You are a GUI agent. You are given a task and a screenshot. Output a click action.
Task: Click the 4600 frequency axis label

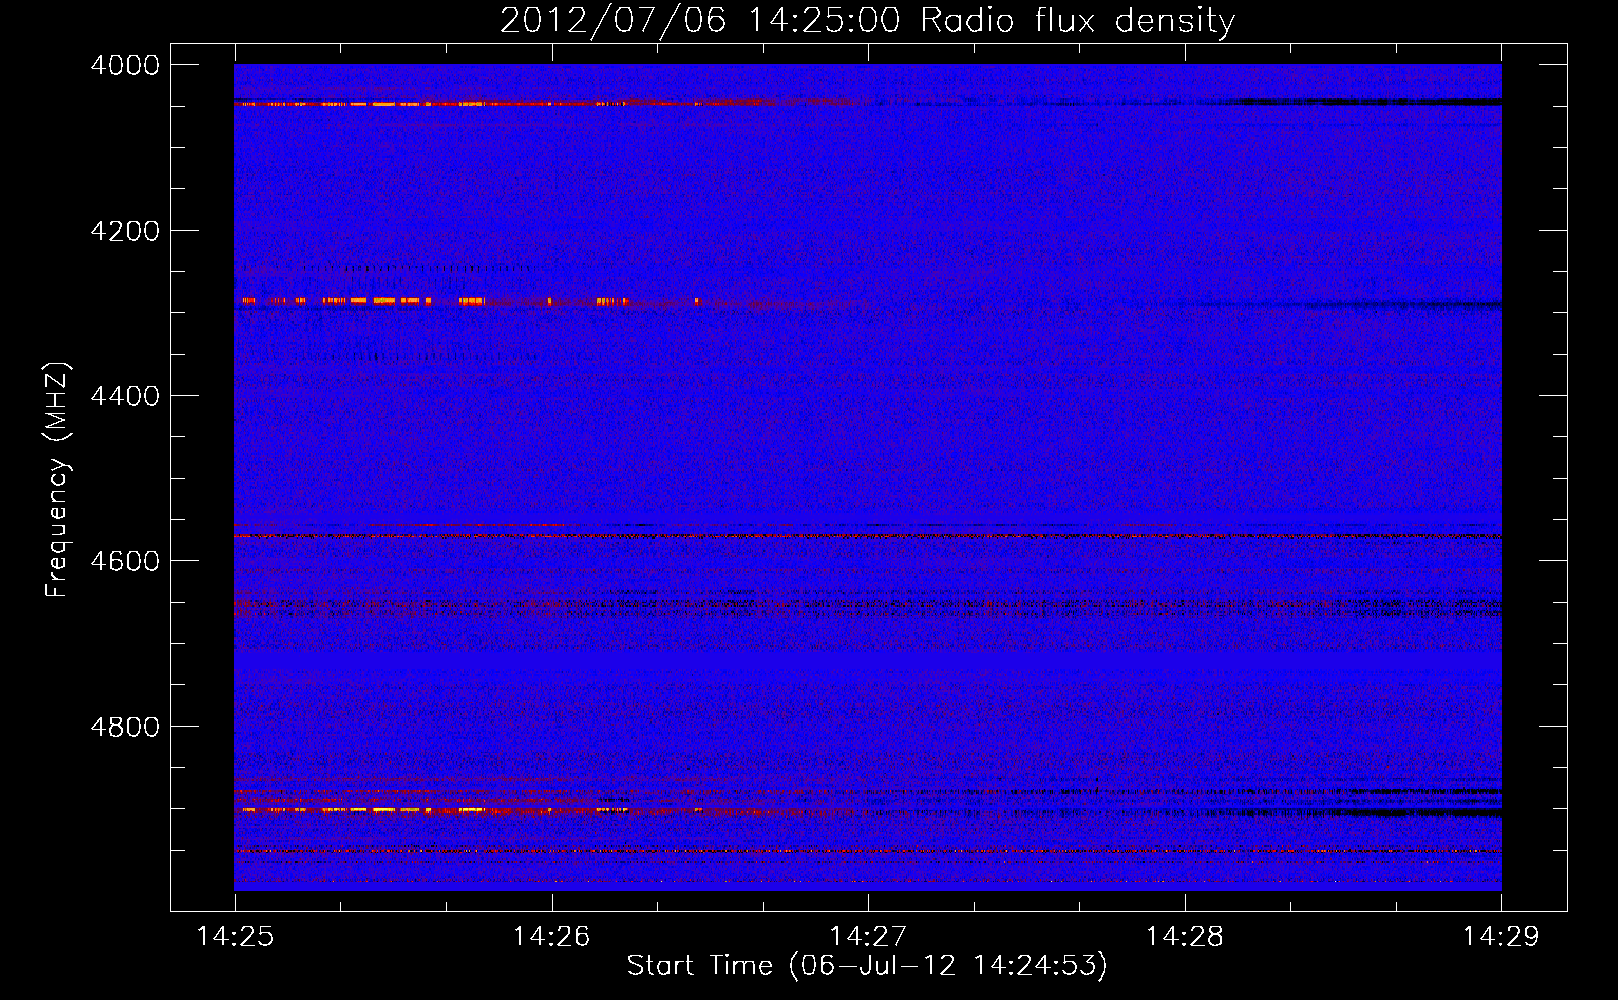(x=125, y=561)
